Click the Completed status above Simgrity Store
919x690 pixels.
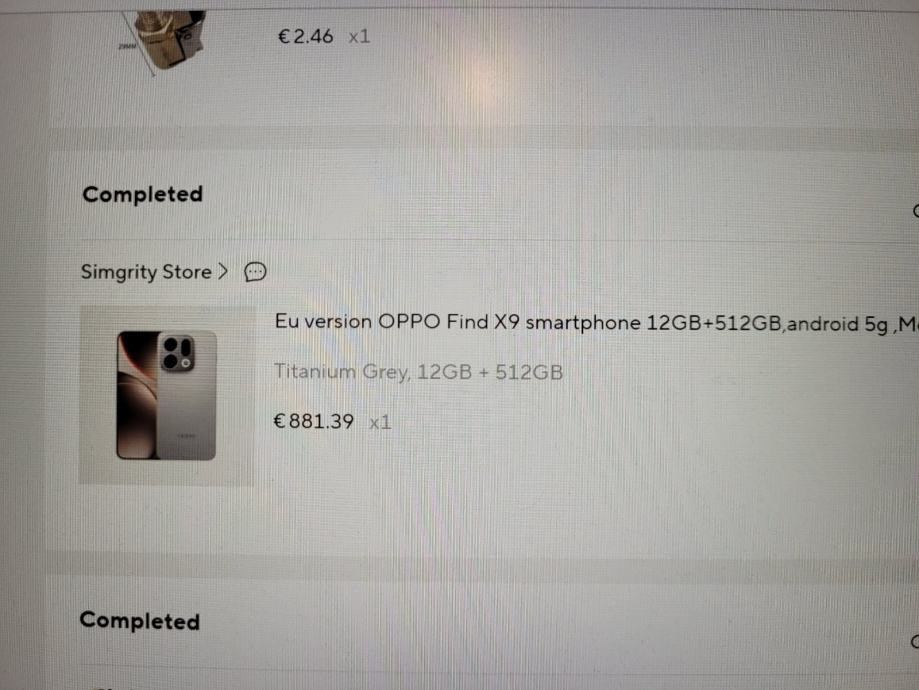[x=142, y=194]
